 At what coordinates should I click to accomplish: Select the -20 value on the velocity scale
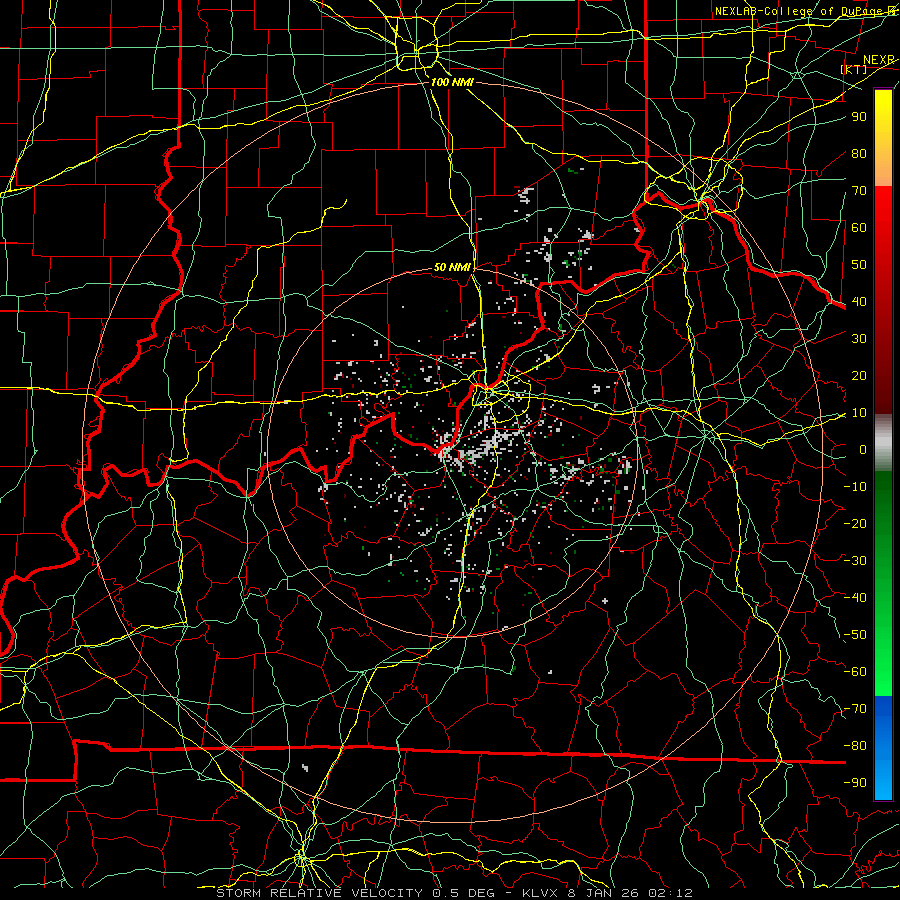tap(855, 523)
